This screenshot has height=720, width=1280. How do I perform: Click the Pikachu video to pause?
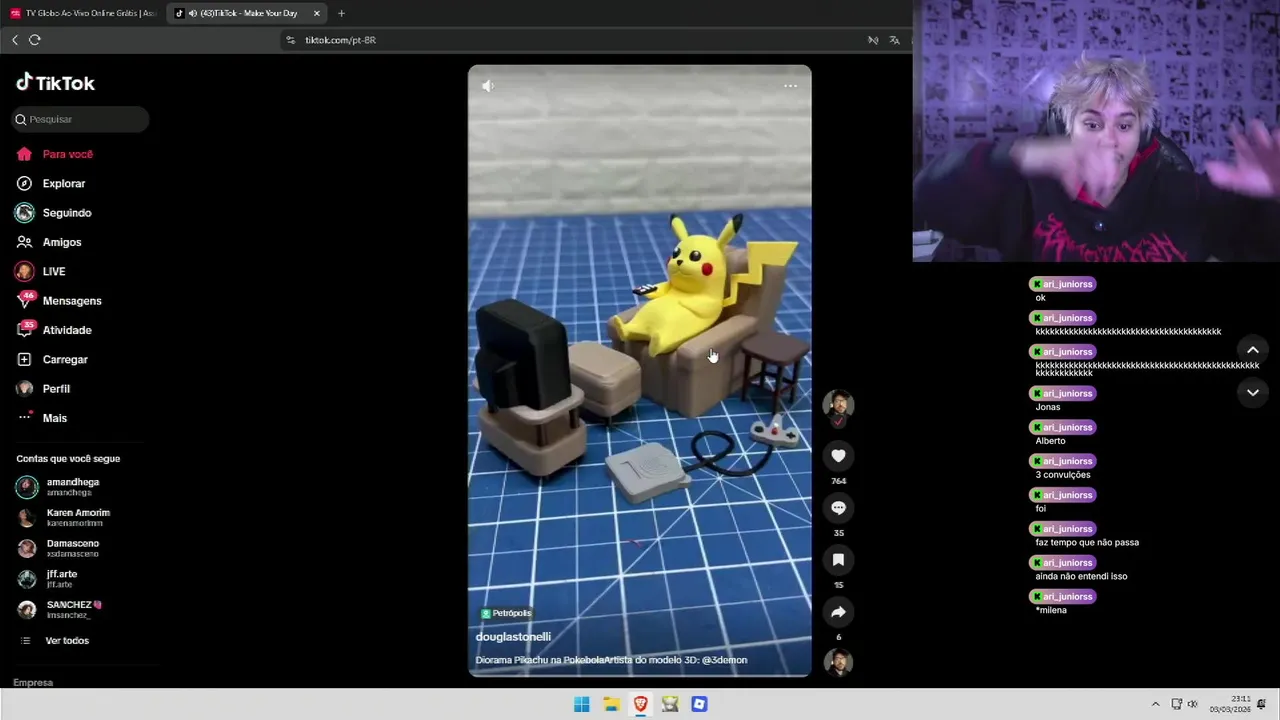[x=640, y=371]
